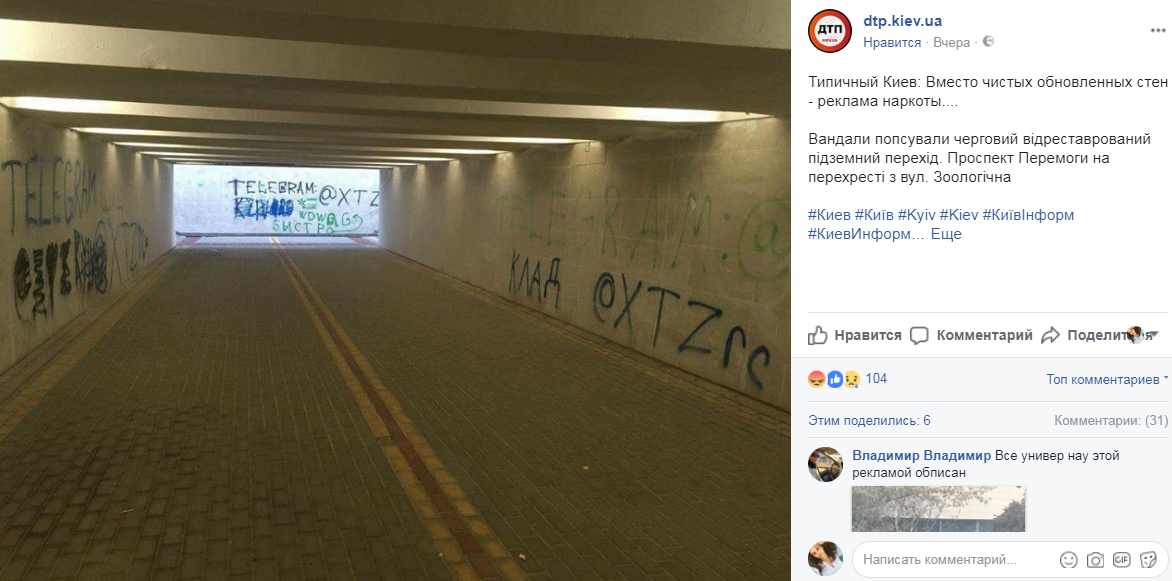Open the three-dot post options menu

pyautogui.click(x=1157, y=31)
